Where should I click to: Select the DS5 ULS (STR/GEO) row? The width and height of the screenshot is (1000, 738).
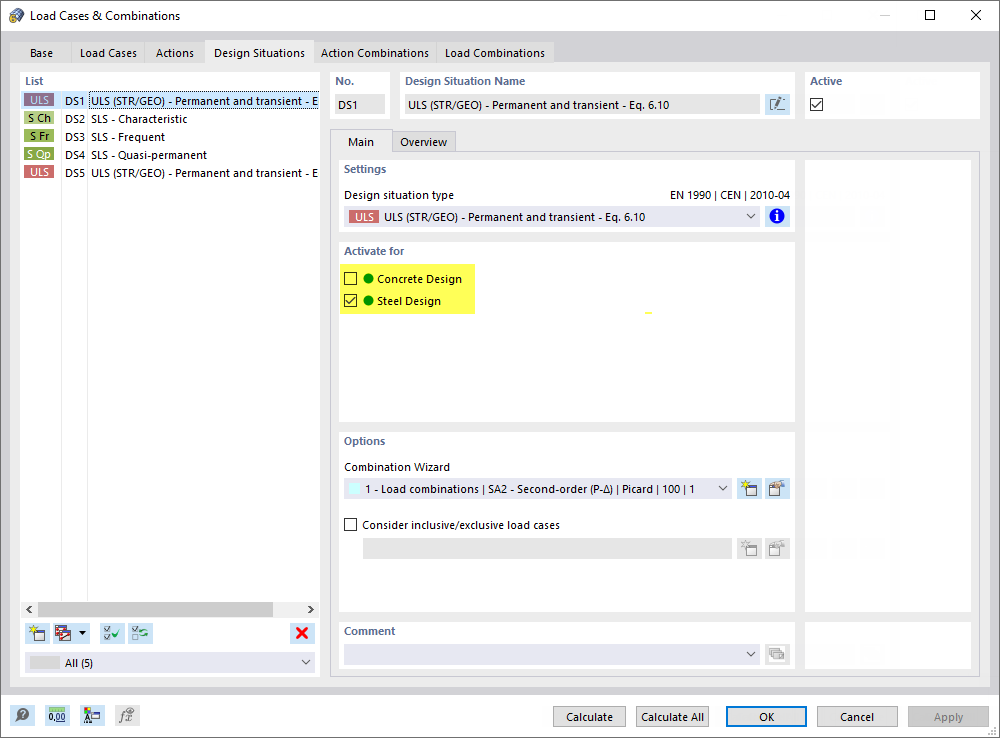tap(171, 172)
